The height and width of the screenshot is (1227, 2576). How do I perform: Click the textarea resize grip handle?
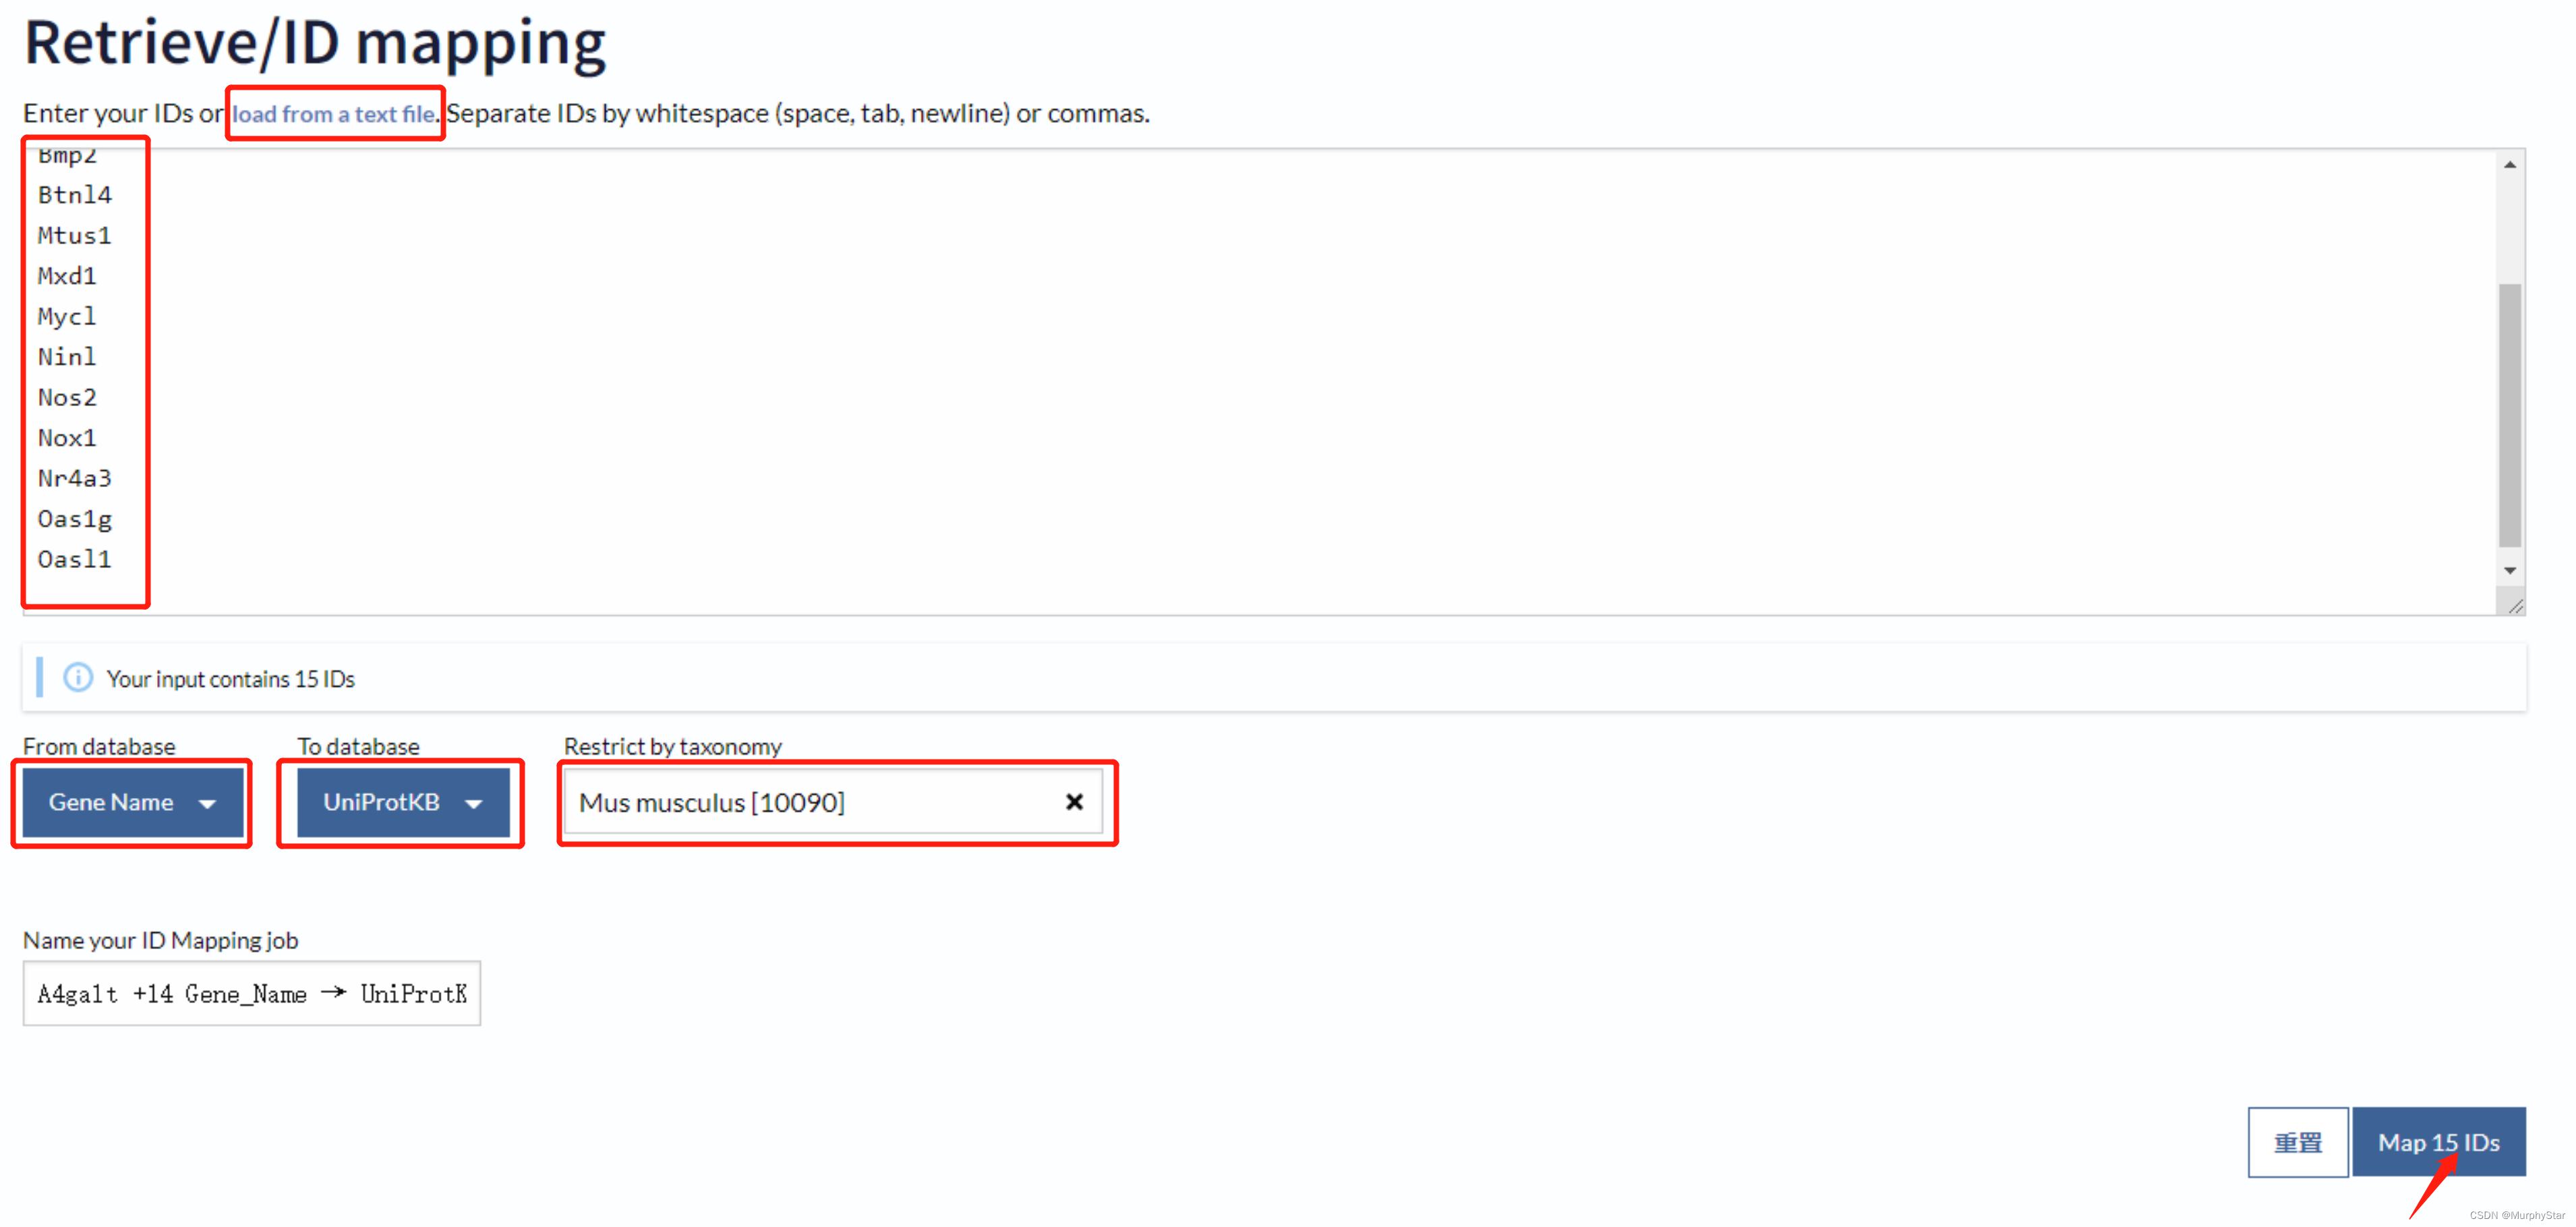click(x=2514, y=605)
